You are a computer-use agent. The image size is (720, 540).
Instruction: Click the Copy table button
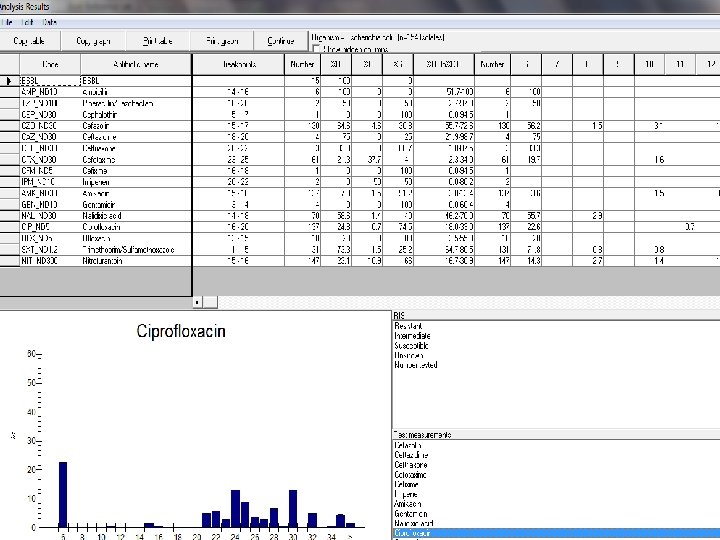point(29,41)
